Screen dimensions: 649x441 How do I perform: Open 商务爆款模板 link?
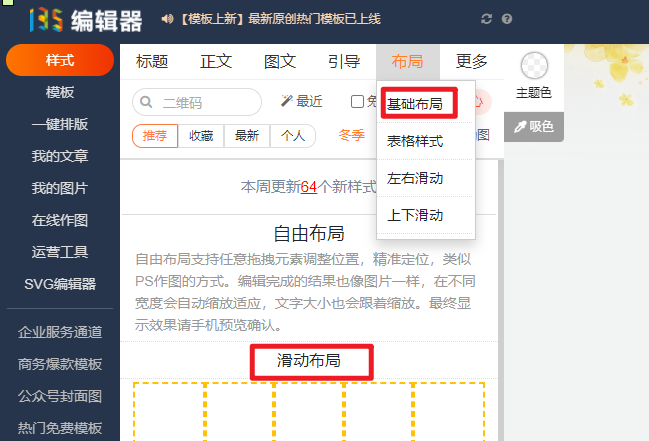coord(60,364)
